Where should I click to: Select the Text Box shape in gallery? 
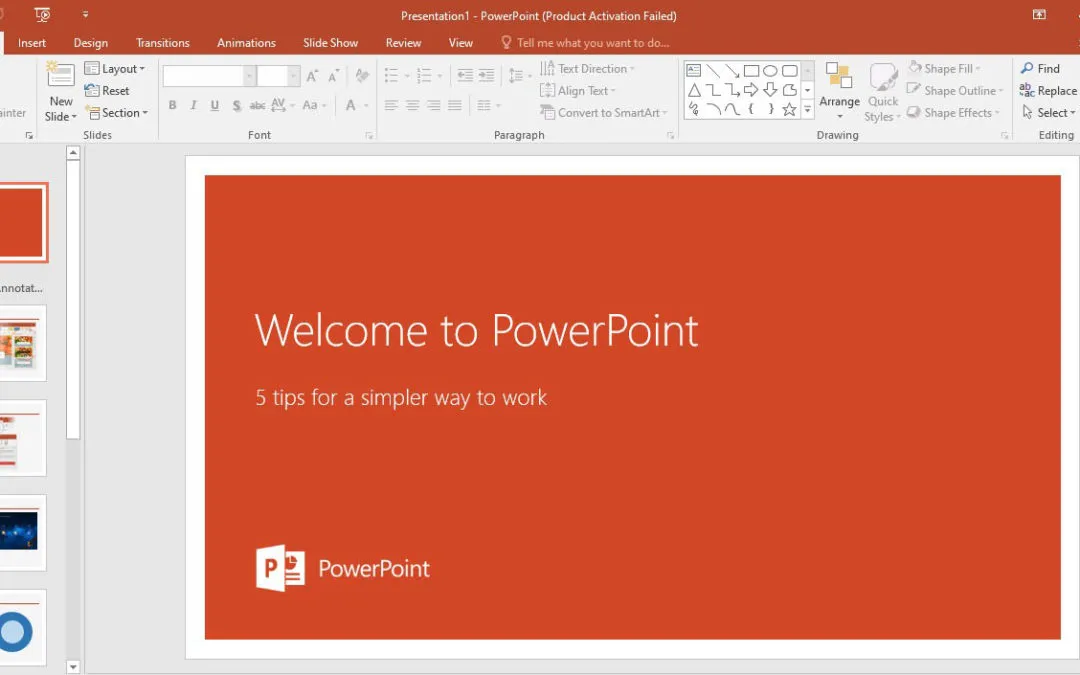(694, 70)
